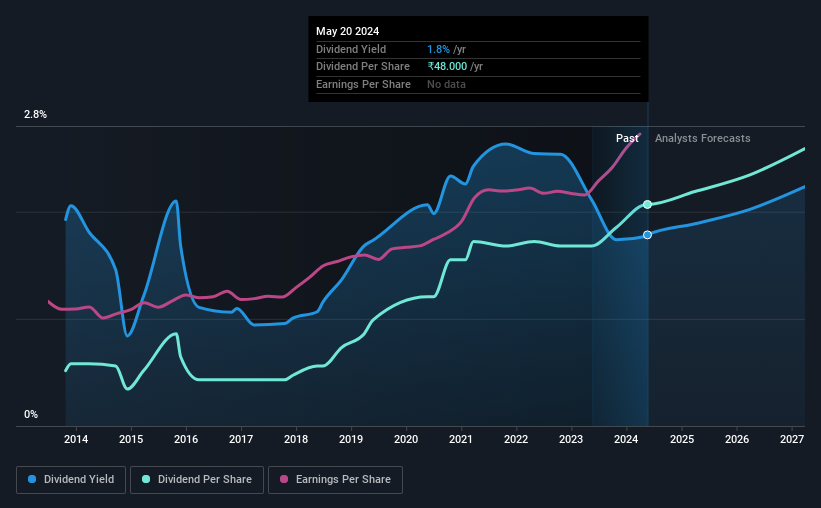Click the ₹48.000 dividend per share value
The width and height of the screenshot is (821, 508).
tap(447, 67)
